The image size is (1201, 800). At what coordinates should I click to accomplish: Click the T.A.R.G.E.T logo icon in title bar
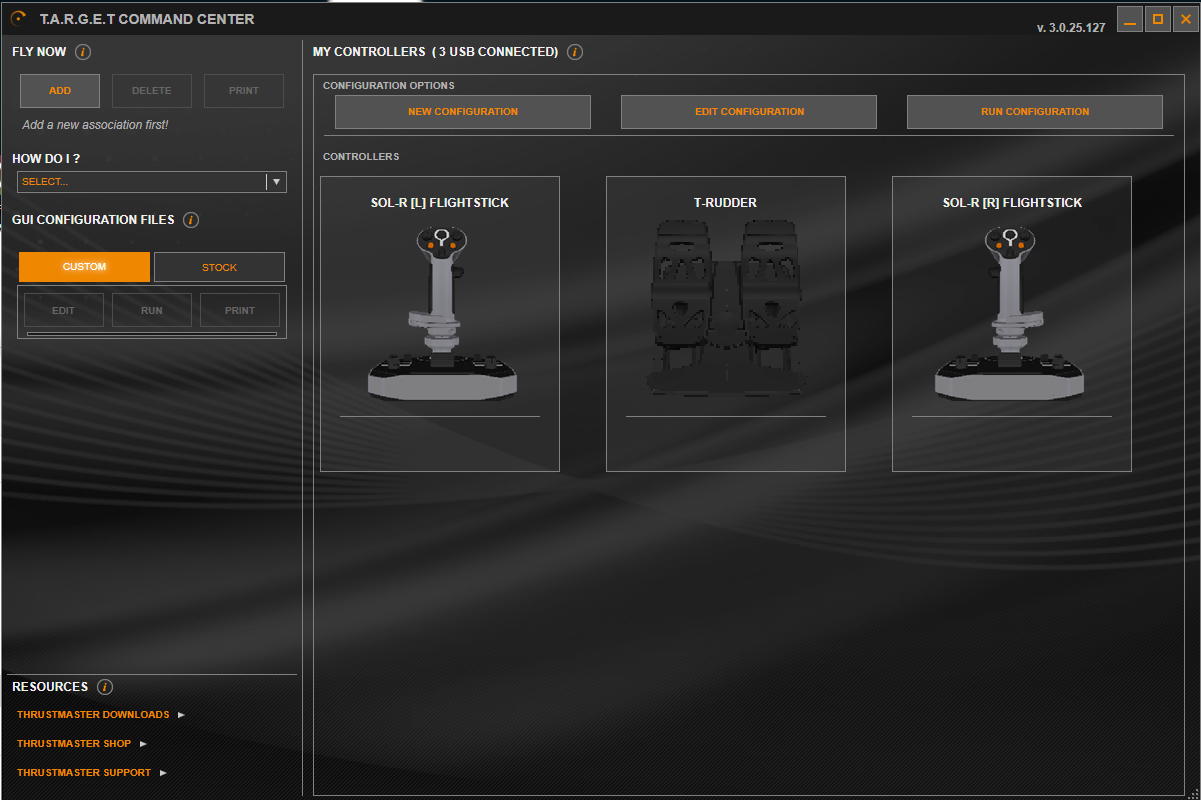(x=19, y=18)
